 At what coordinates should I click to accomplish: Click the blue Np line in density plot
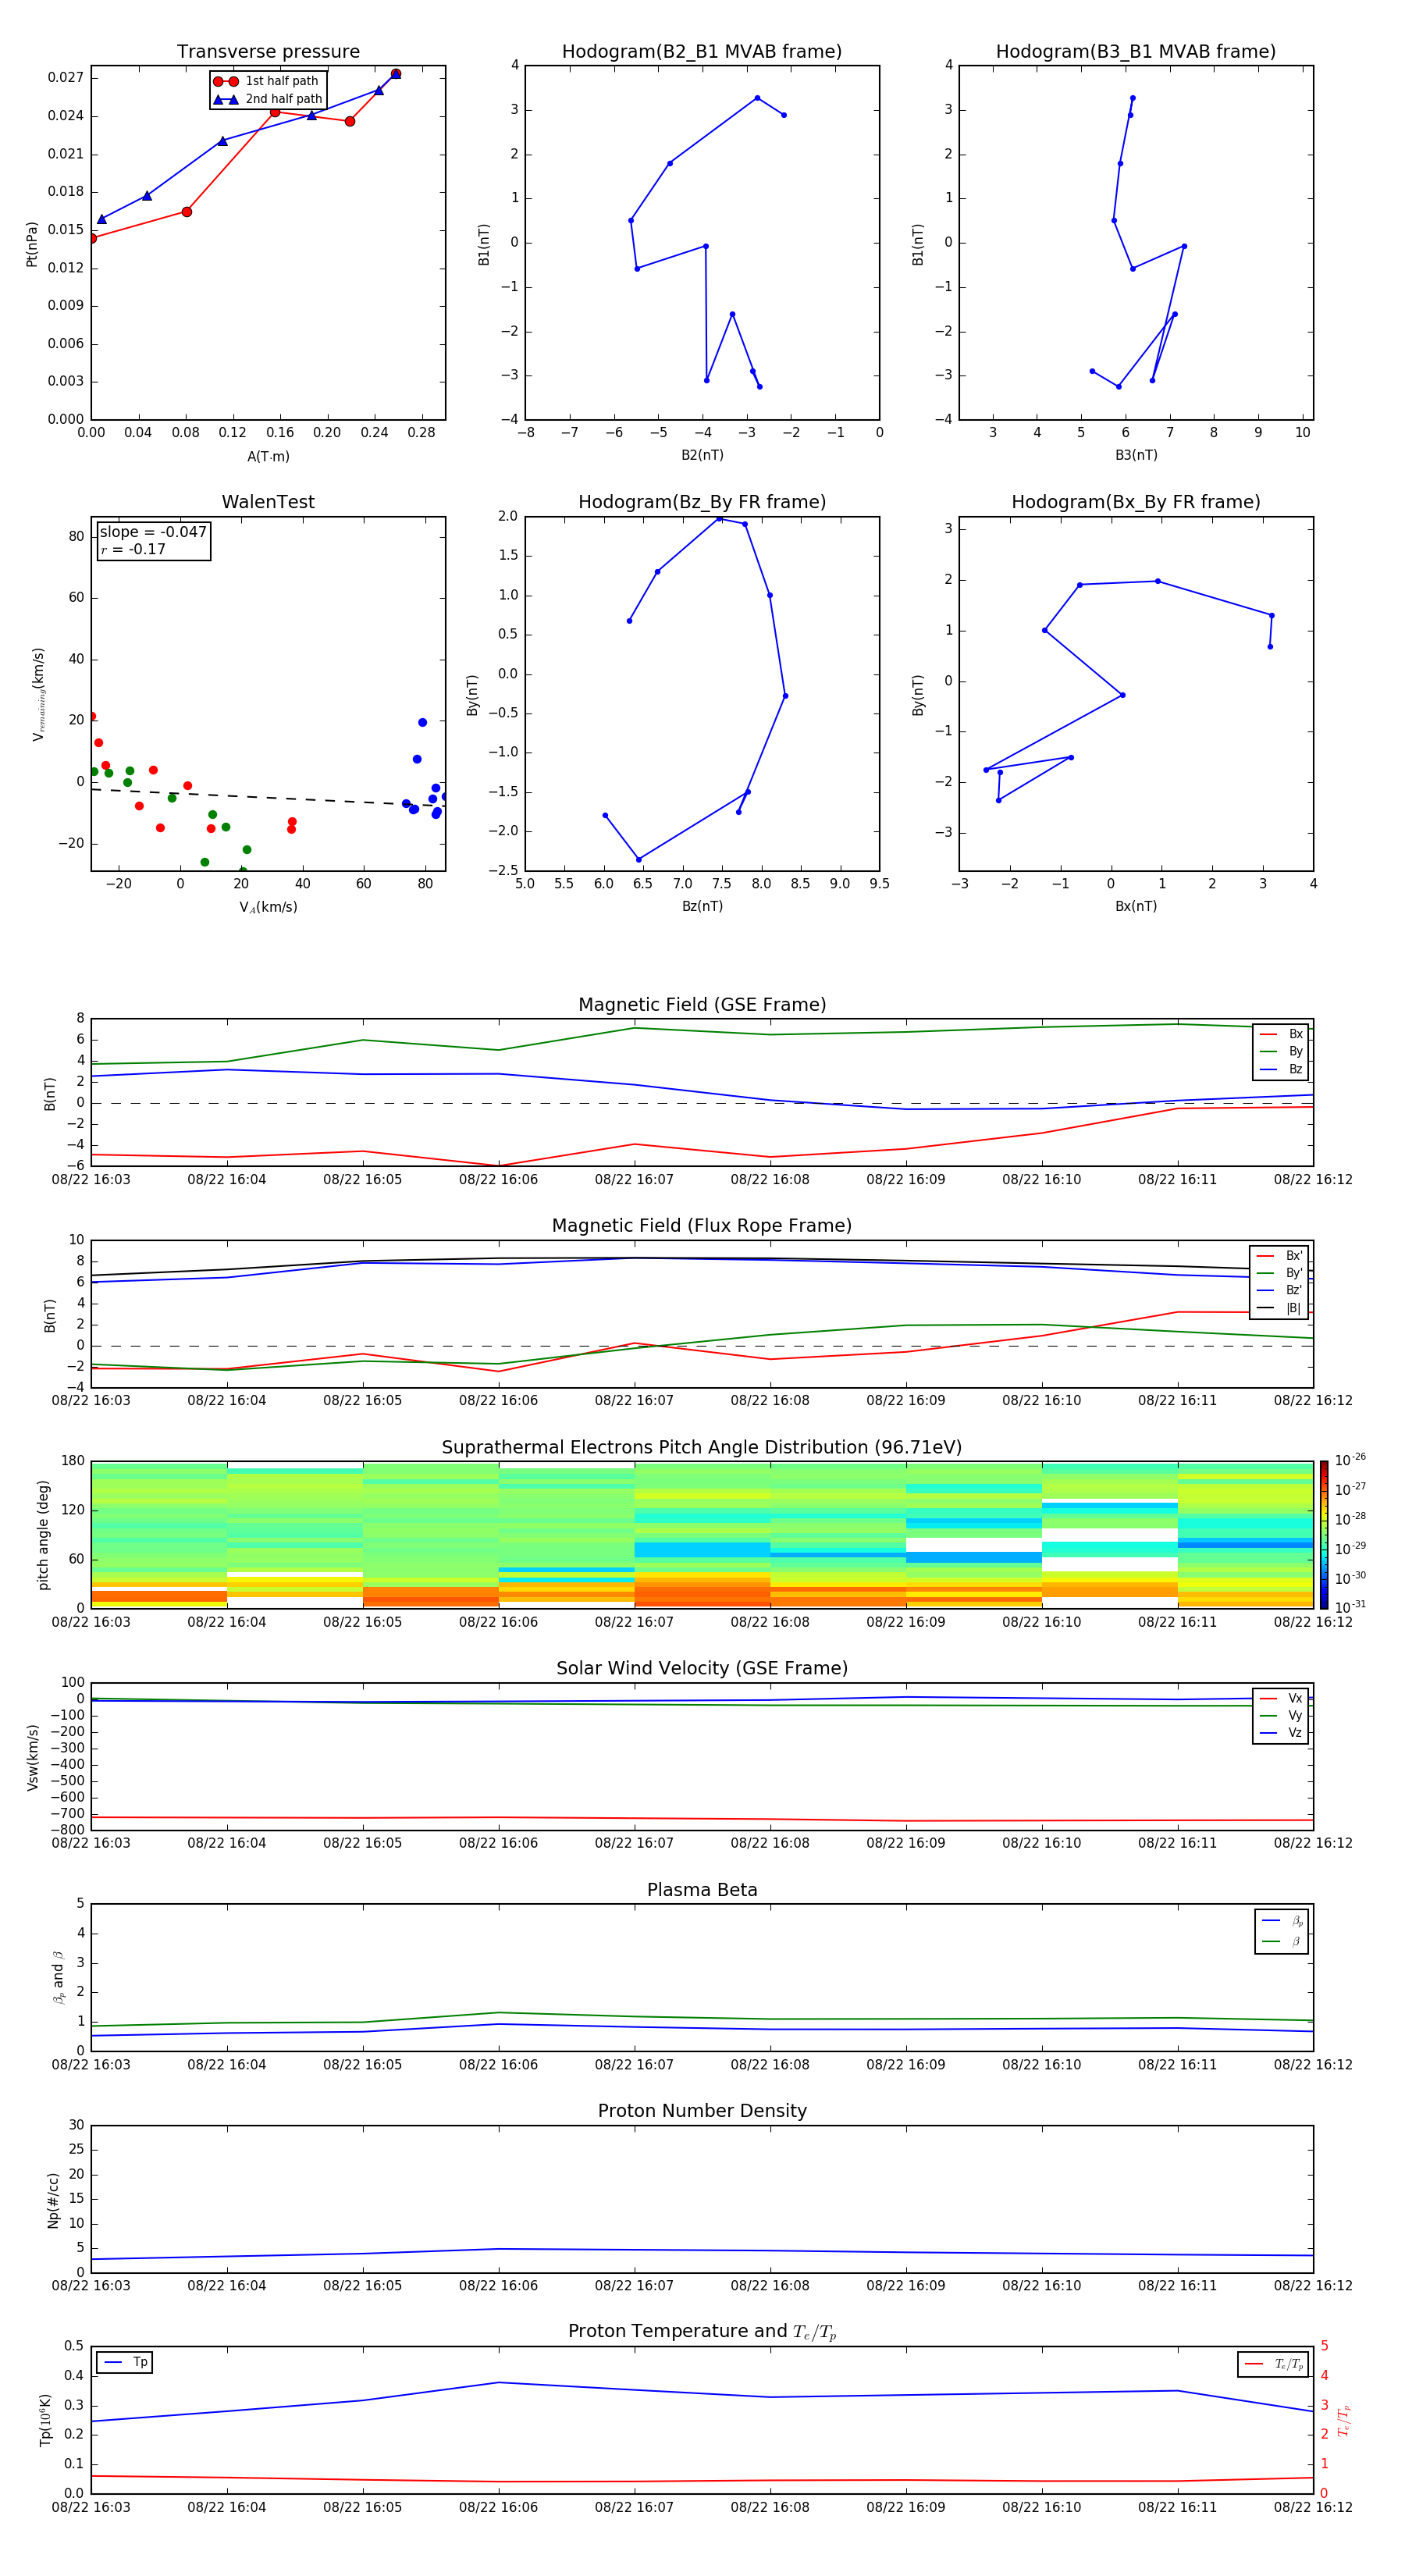coord(702,2251)
